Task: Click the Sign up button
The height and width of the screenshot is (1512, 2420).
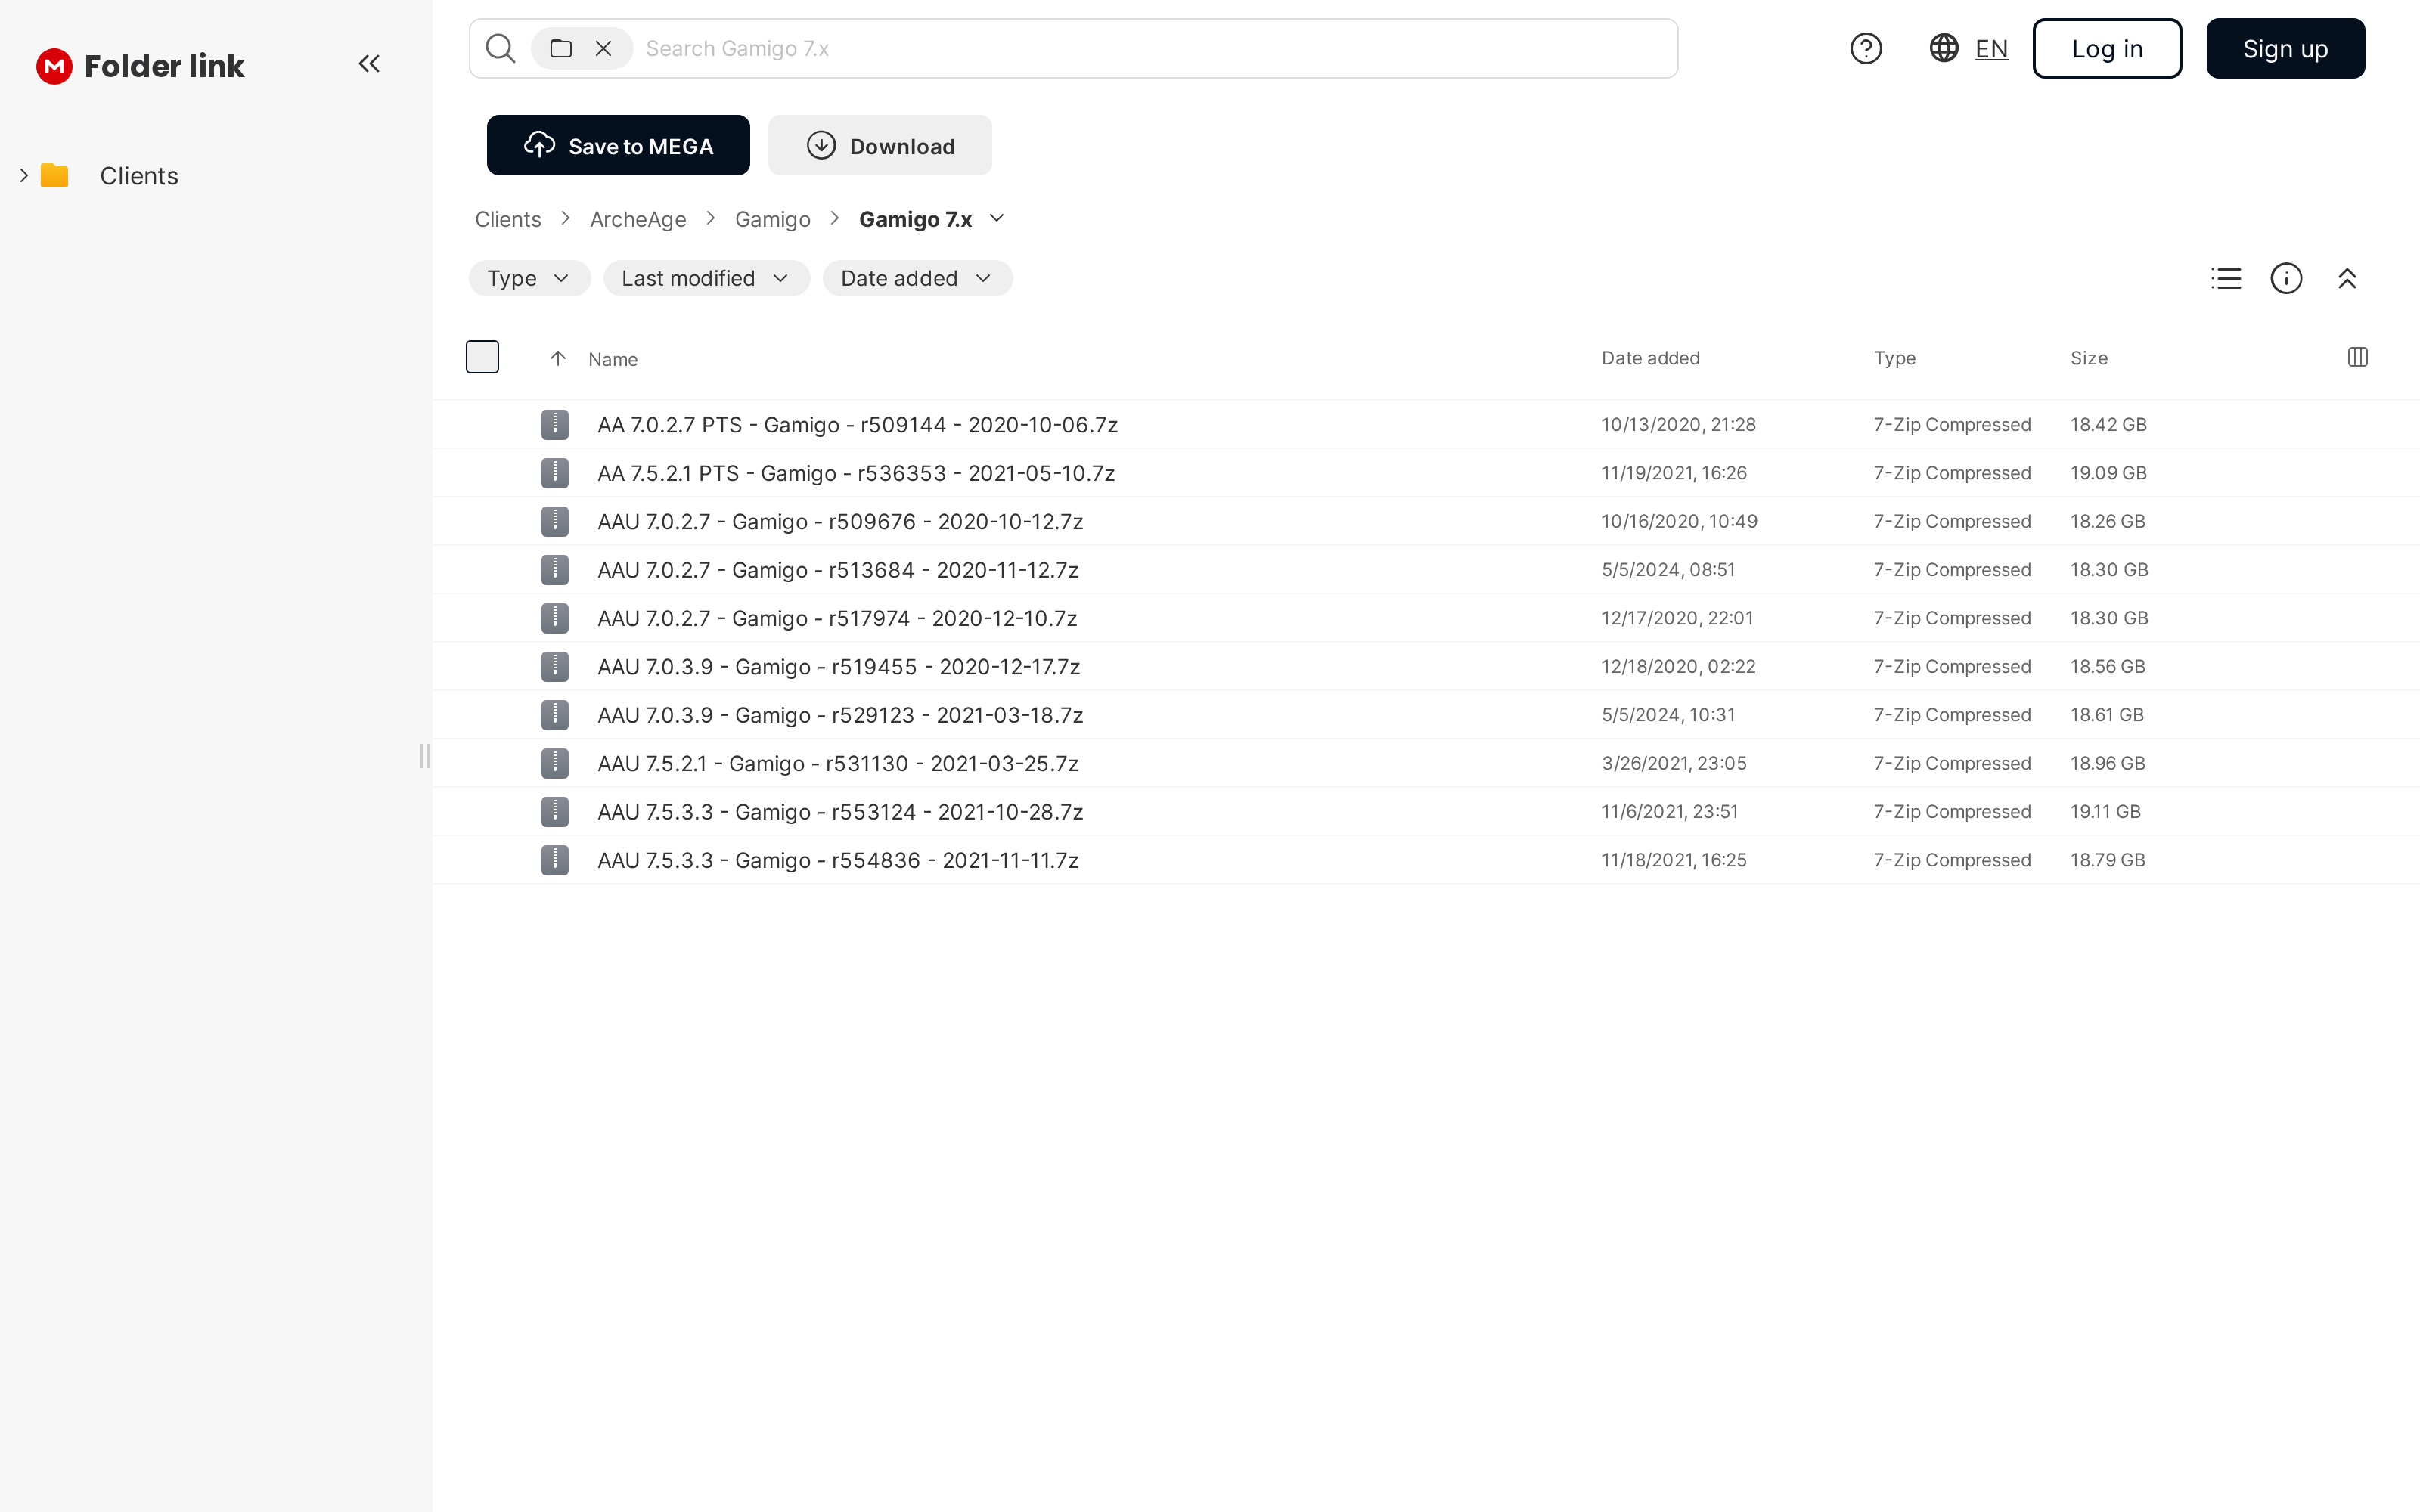Action: tap(2285, 48)
